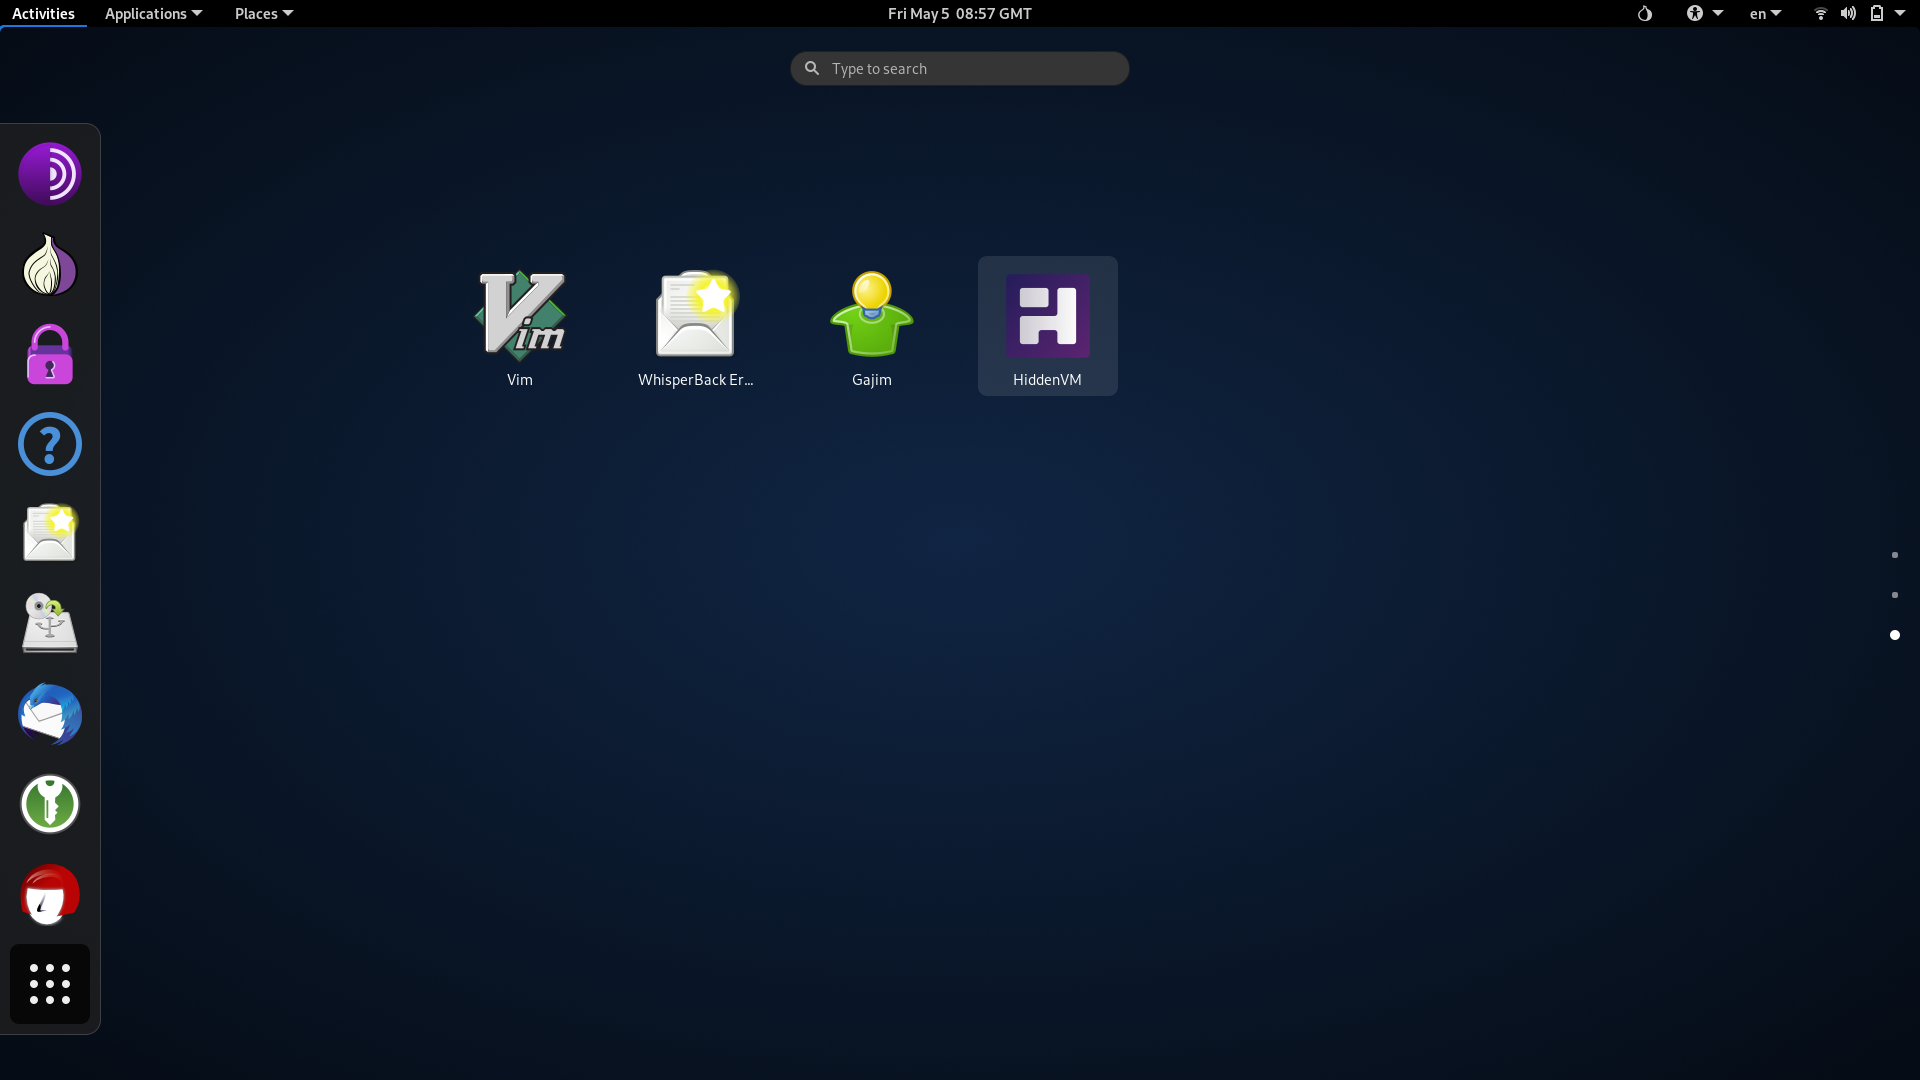
Task: Open Tor Browser from the dock
Action: pyautogui.click(x=49, y=174)
